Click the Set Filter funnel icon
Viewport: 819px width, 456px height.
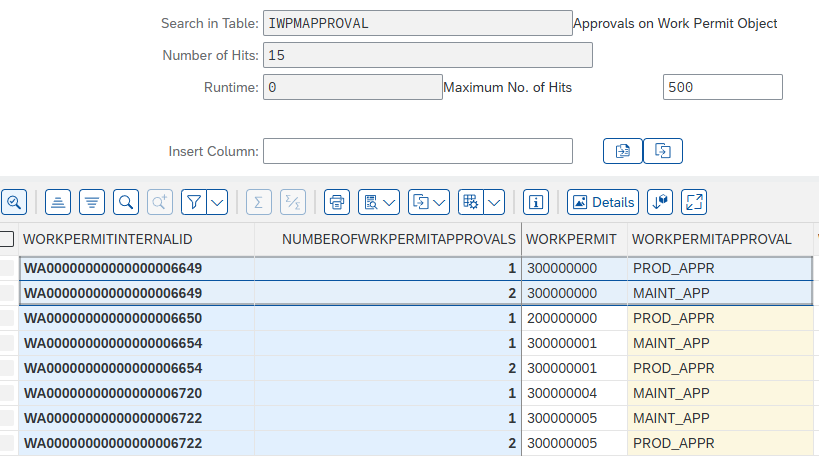pyautogui.click(x=194, y=202)
